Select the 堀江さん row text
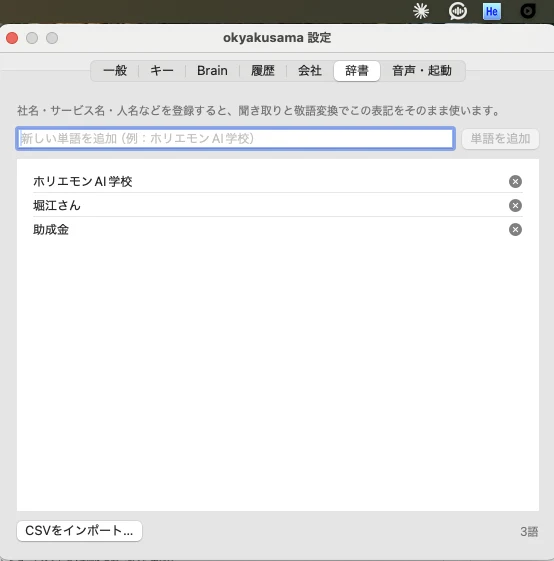554x561 pixels. pos(57,206)
